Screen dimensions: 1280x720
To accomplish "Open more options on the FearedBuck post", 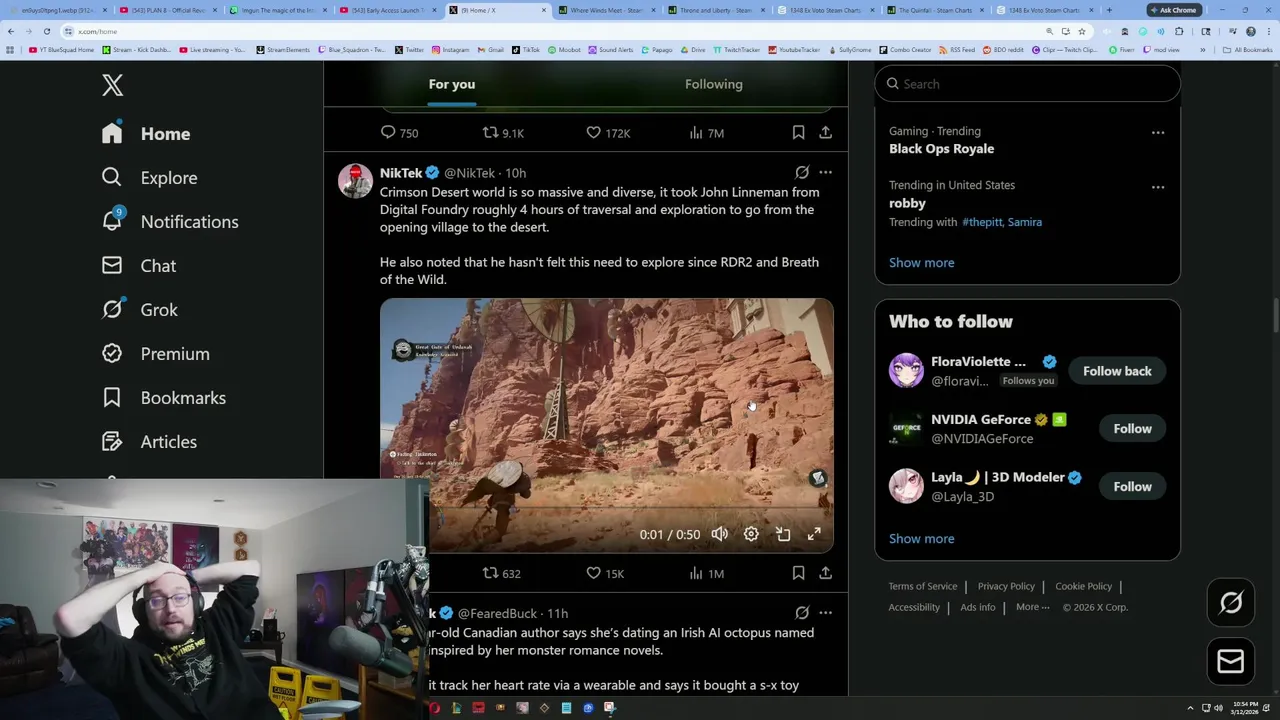I will [825, 613].
